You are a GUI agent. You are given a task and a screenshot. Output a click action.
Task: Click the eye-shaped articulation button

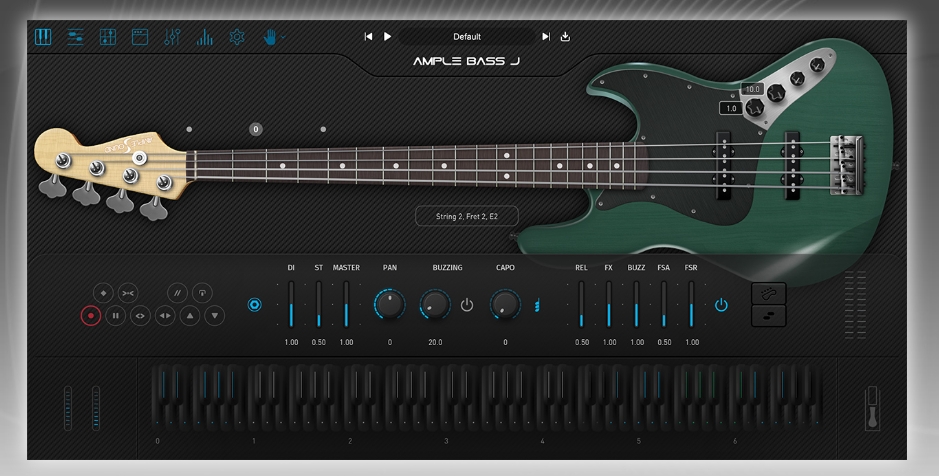(140, 316)
